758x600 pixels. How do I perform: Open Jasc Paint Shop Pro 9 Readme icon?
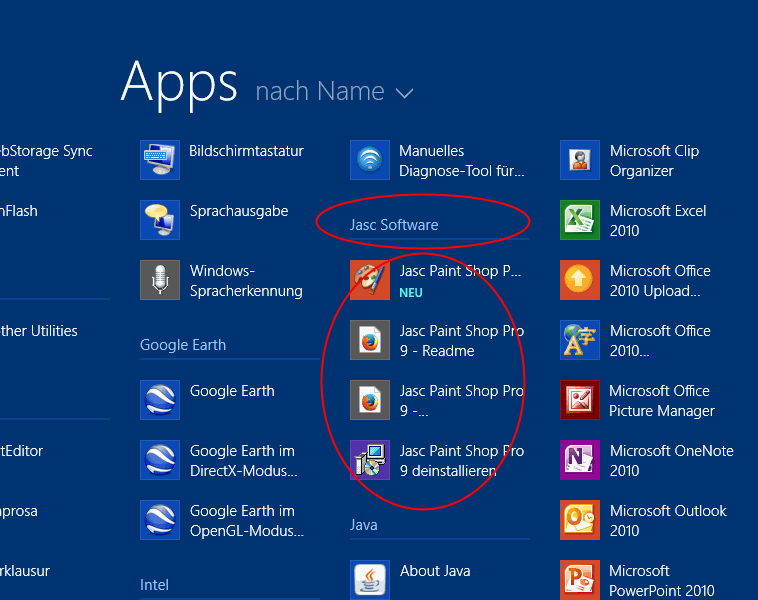pos(370,340)
